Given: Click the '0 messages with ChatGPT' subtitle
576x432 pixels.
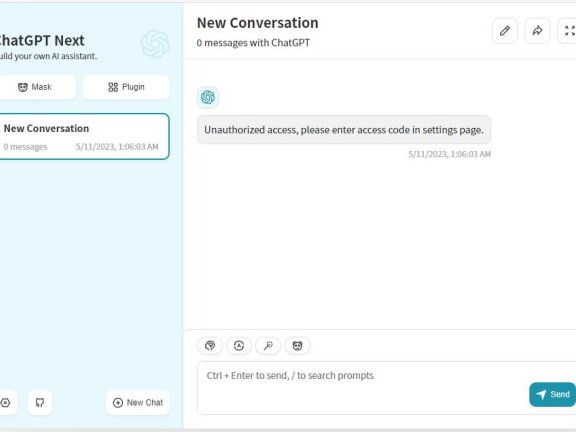Looking at the screenshot, I should [x=253, y=43].
